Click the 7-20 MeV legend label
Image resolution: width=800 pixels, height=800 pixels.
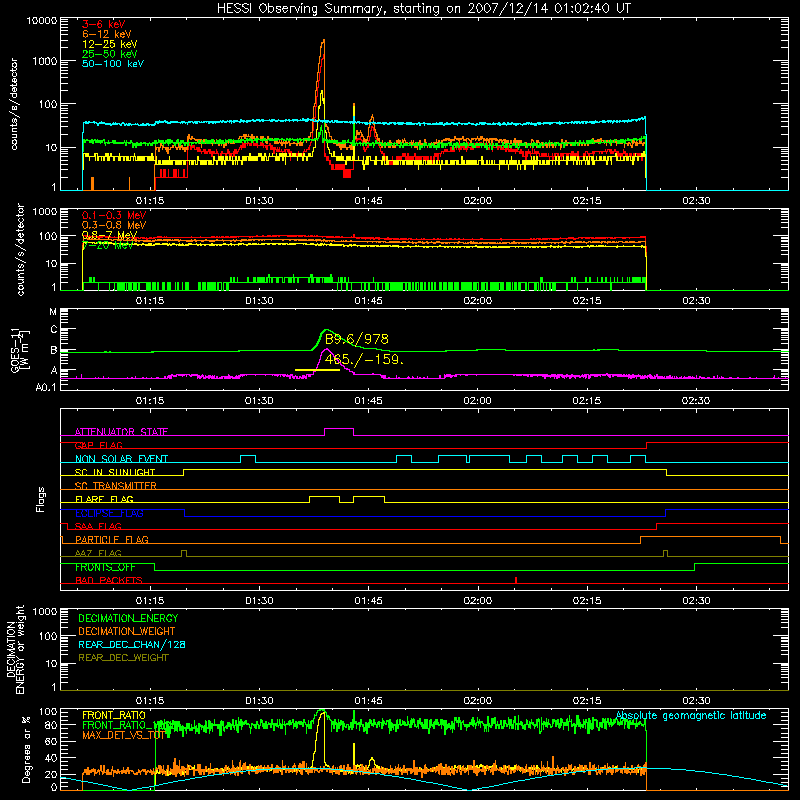click(108, 245)
